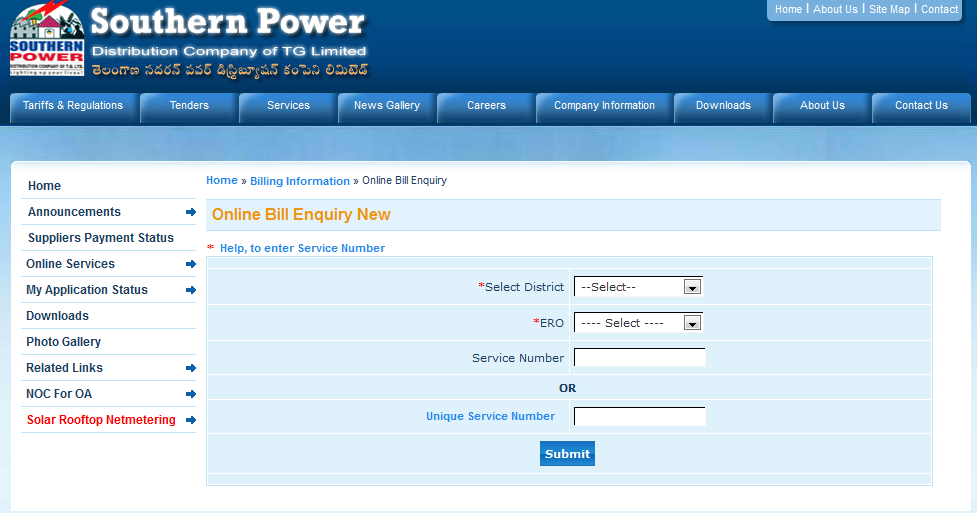Screen dimensions: 977x513
Task: Open the Tenders menu
Action: pyautogui.click(x=189, y=106)
